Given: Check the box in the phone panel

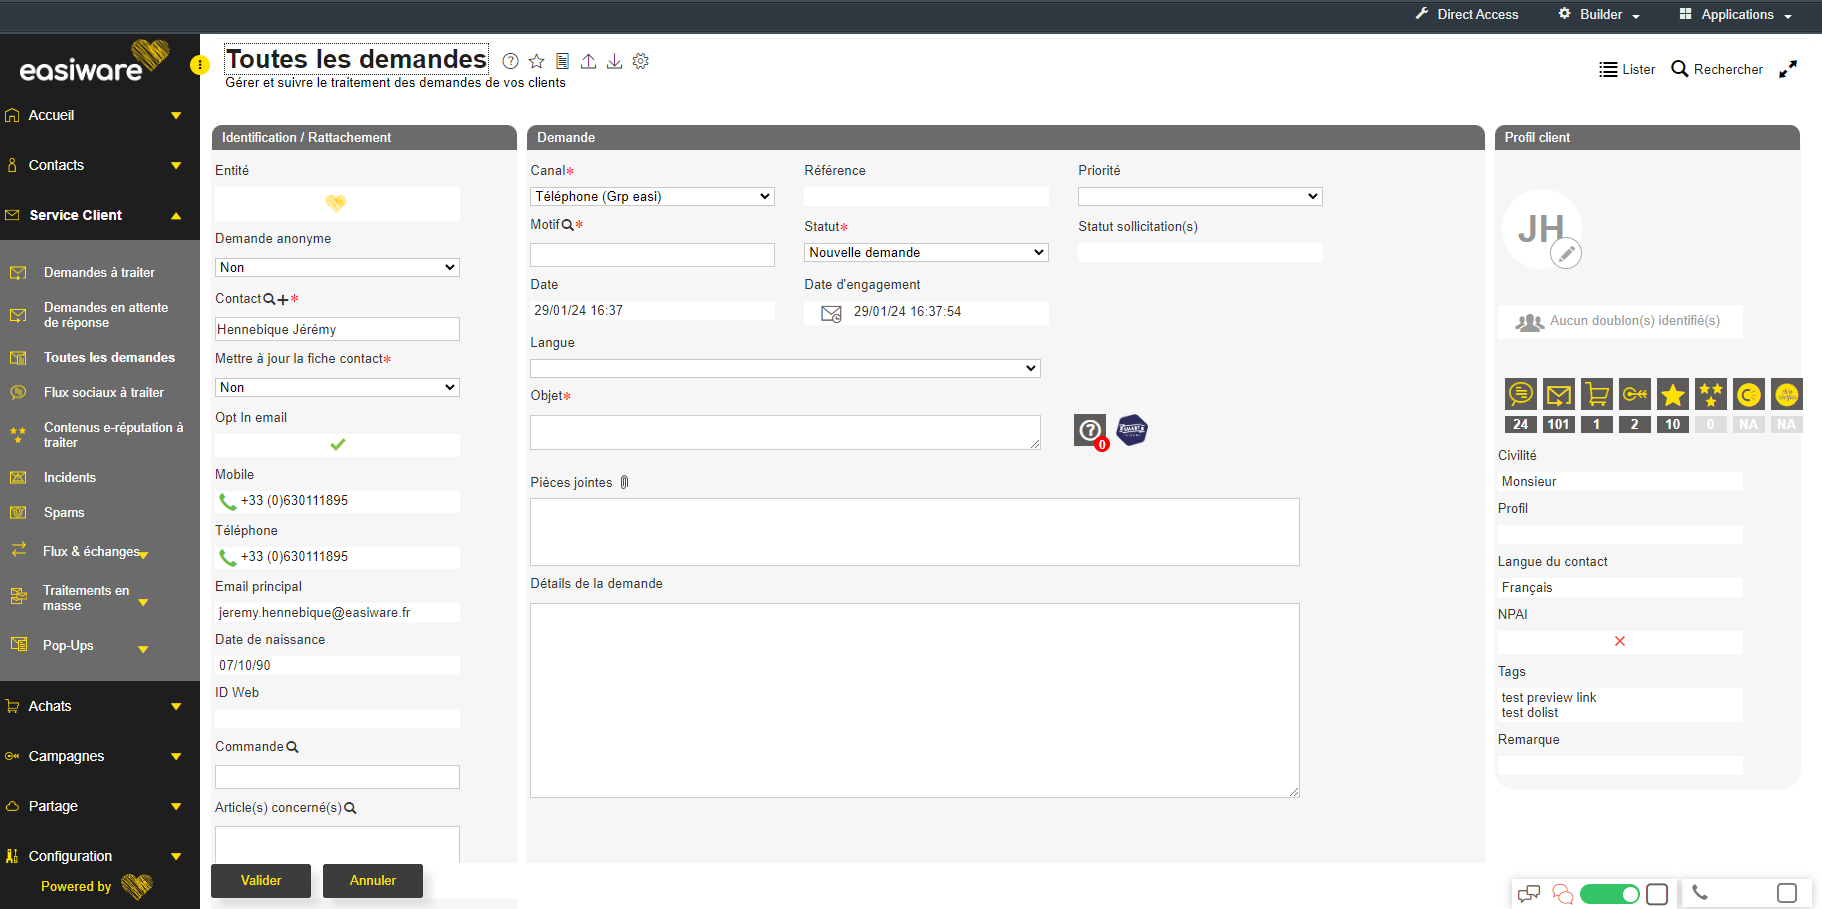Looking at the screenshot, I should pyautogui.click(x=1787, y=893).
